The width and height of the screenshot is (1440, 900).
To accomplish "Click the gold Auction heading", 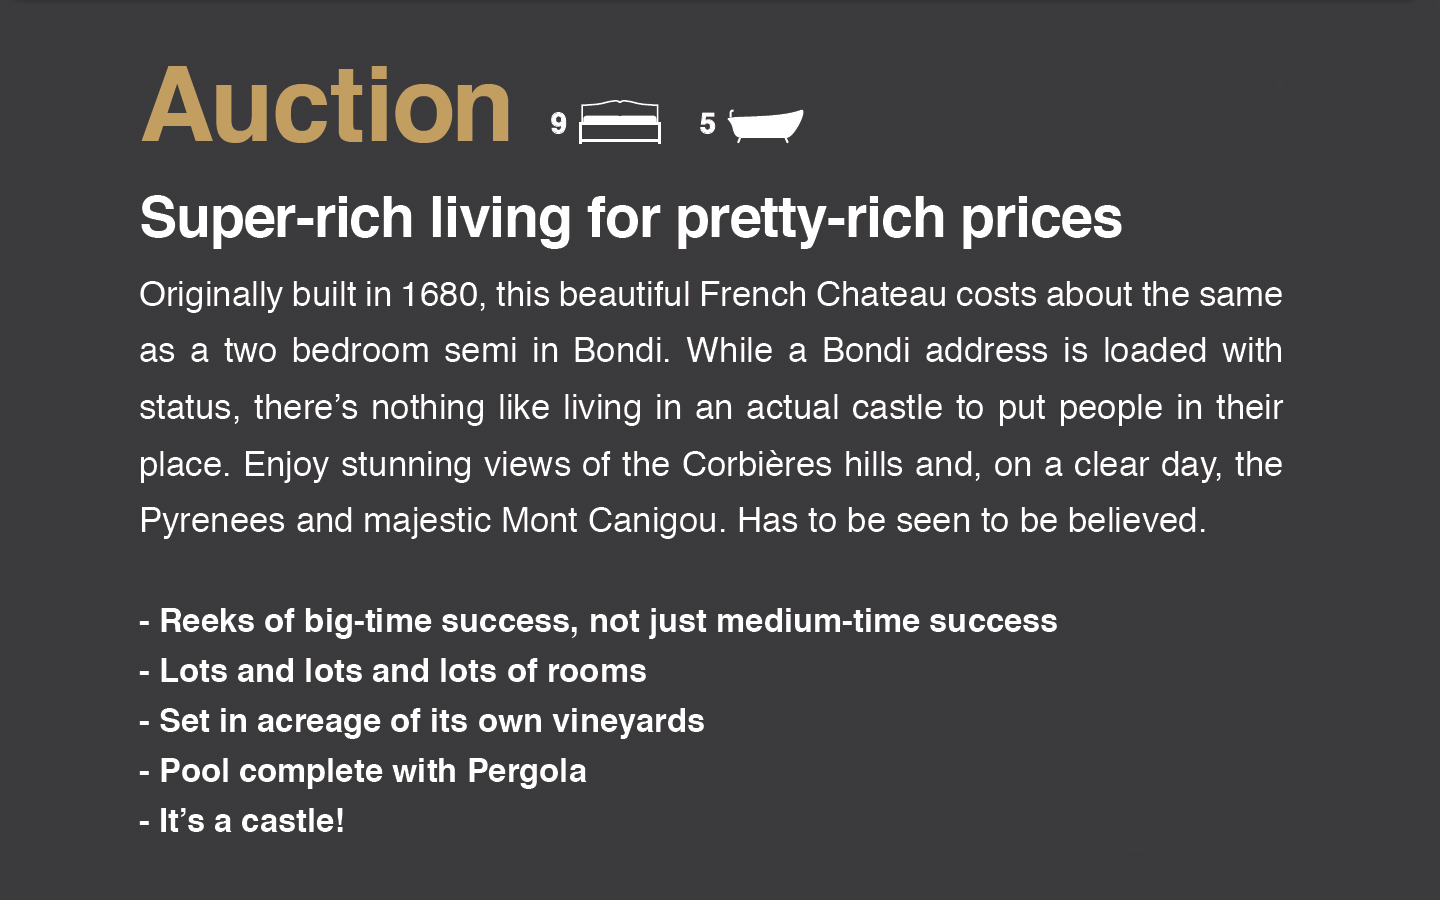I will pos(326,105).
